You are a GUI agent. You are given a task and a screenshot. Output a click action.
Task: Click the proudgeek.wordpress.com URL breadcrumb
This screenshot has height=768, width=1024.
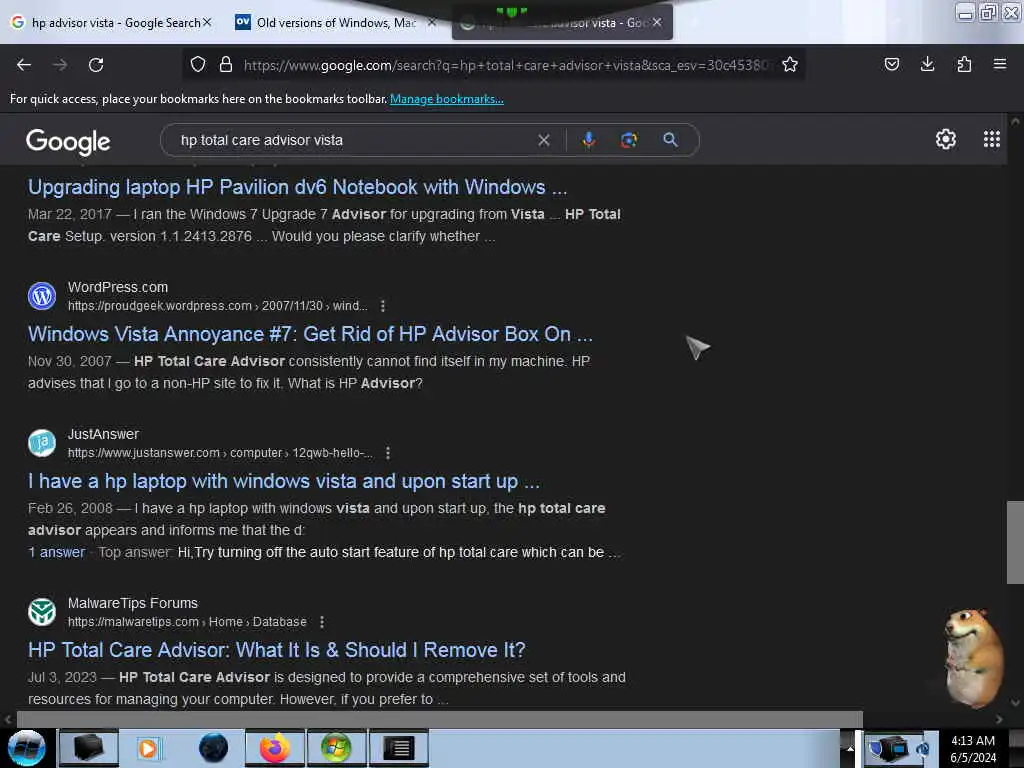(217, 306)
